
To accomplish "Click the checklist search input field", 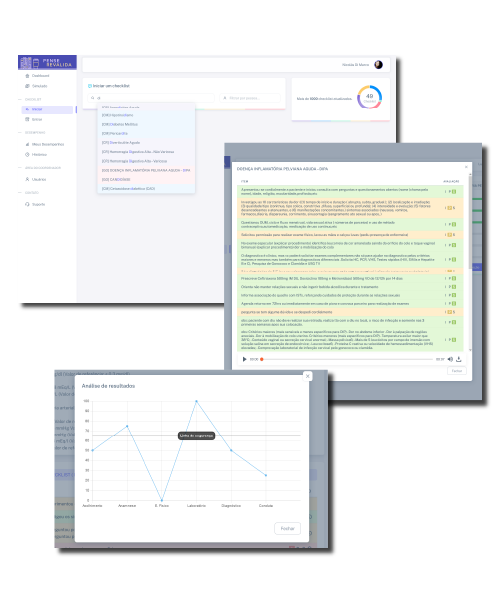I will [x=151, y=98].
